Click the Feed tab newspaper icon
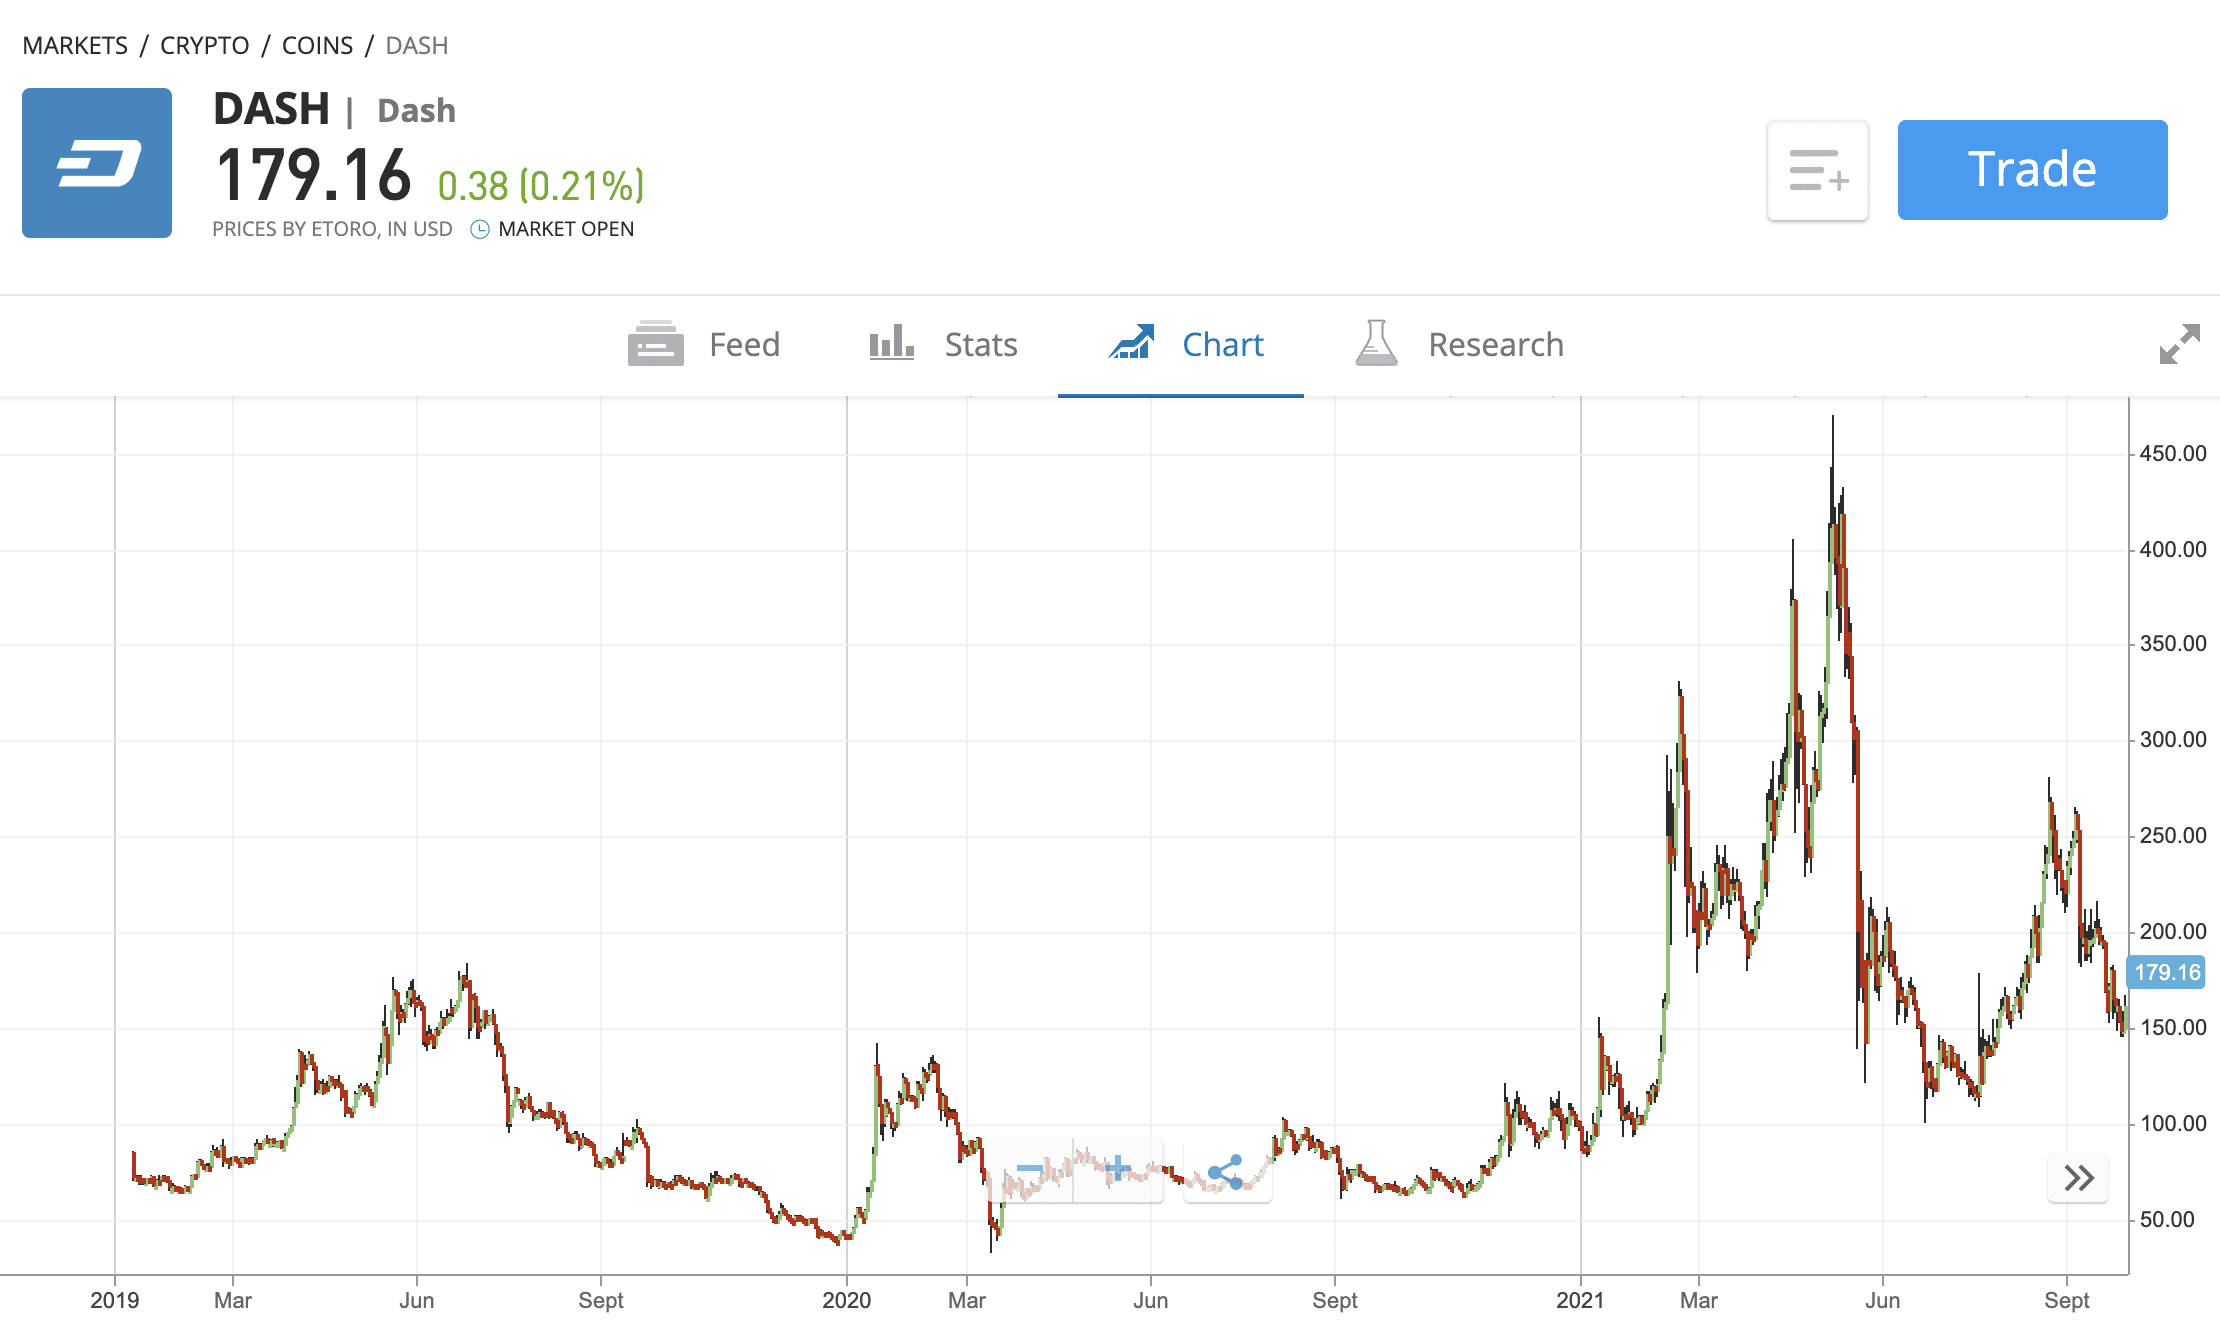This screenshot has width=2220, height=1332. 656,344
